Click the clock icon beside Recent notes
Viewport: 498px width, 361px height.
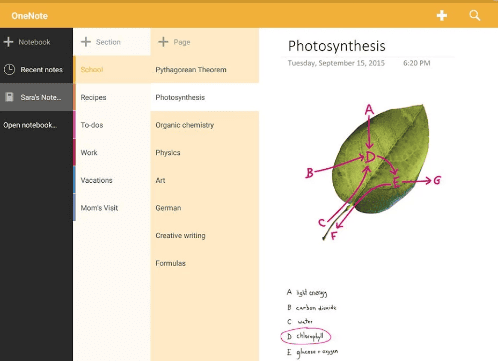9,69
